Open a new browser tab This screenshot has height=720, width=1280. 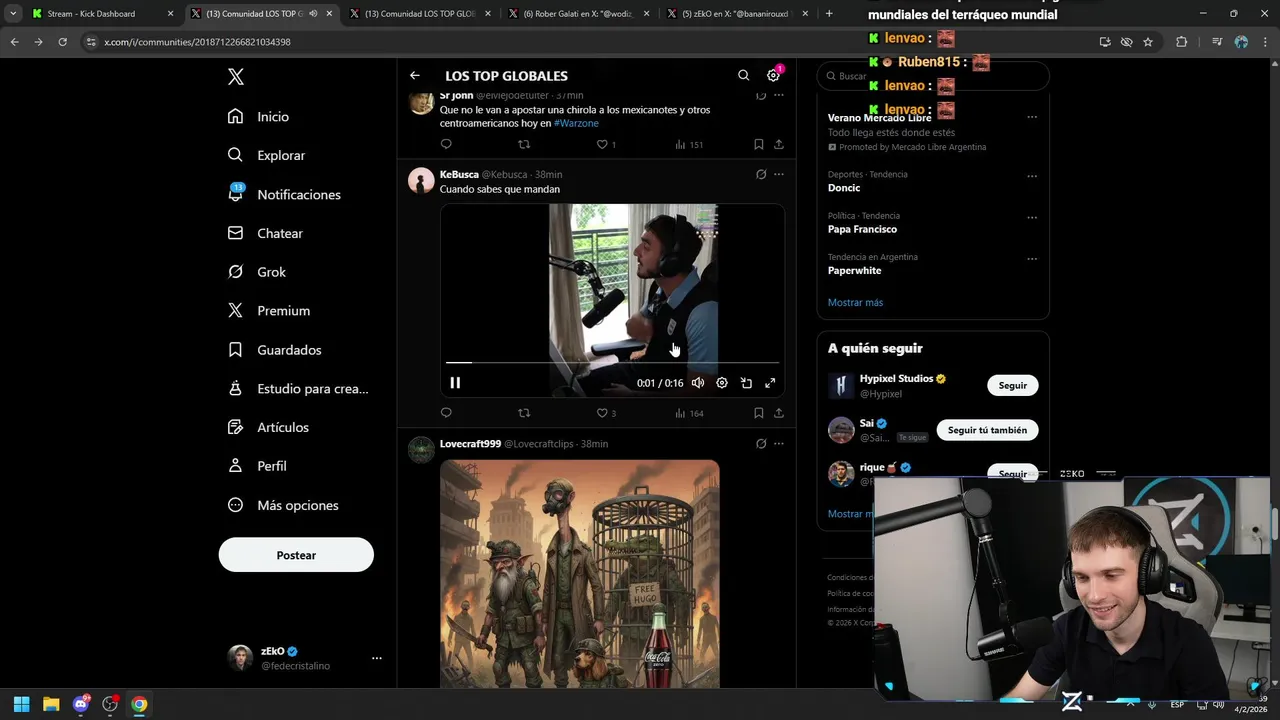click(x=829, y=14)
